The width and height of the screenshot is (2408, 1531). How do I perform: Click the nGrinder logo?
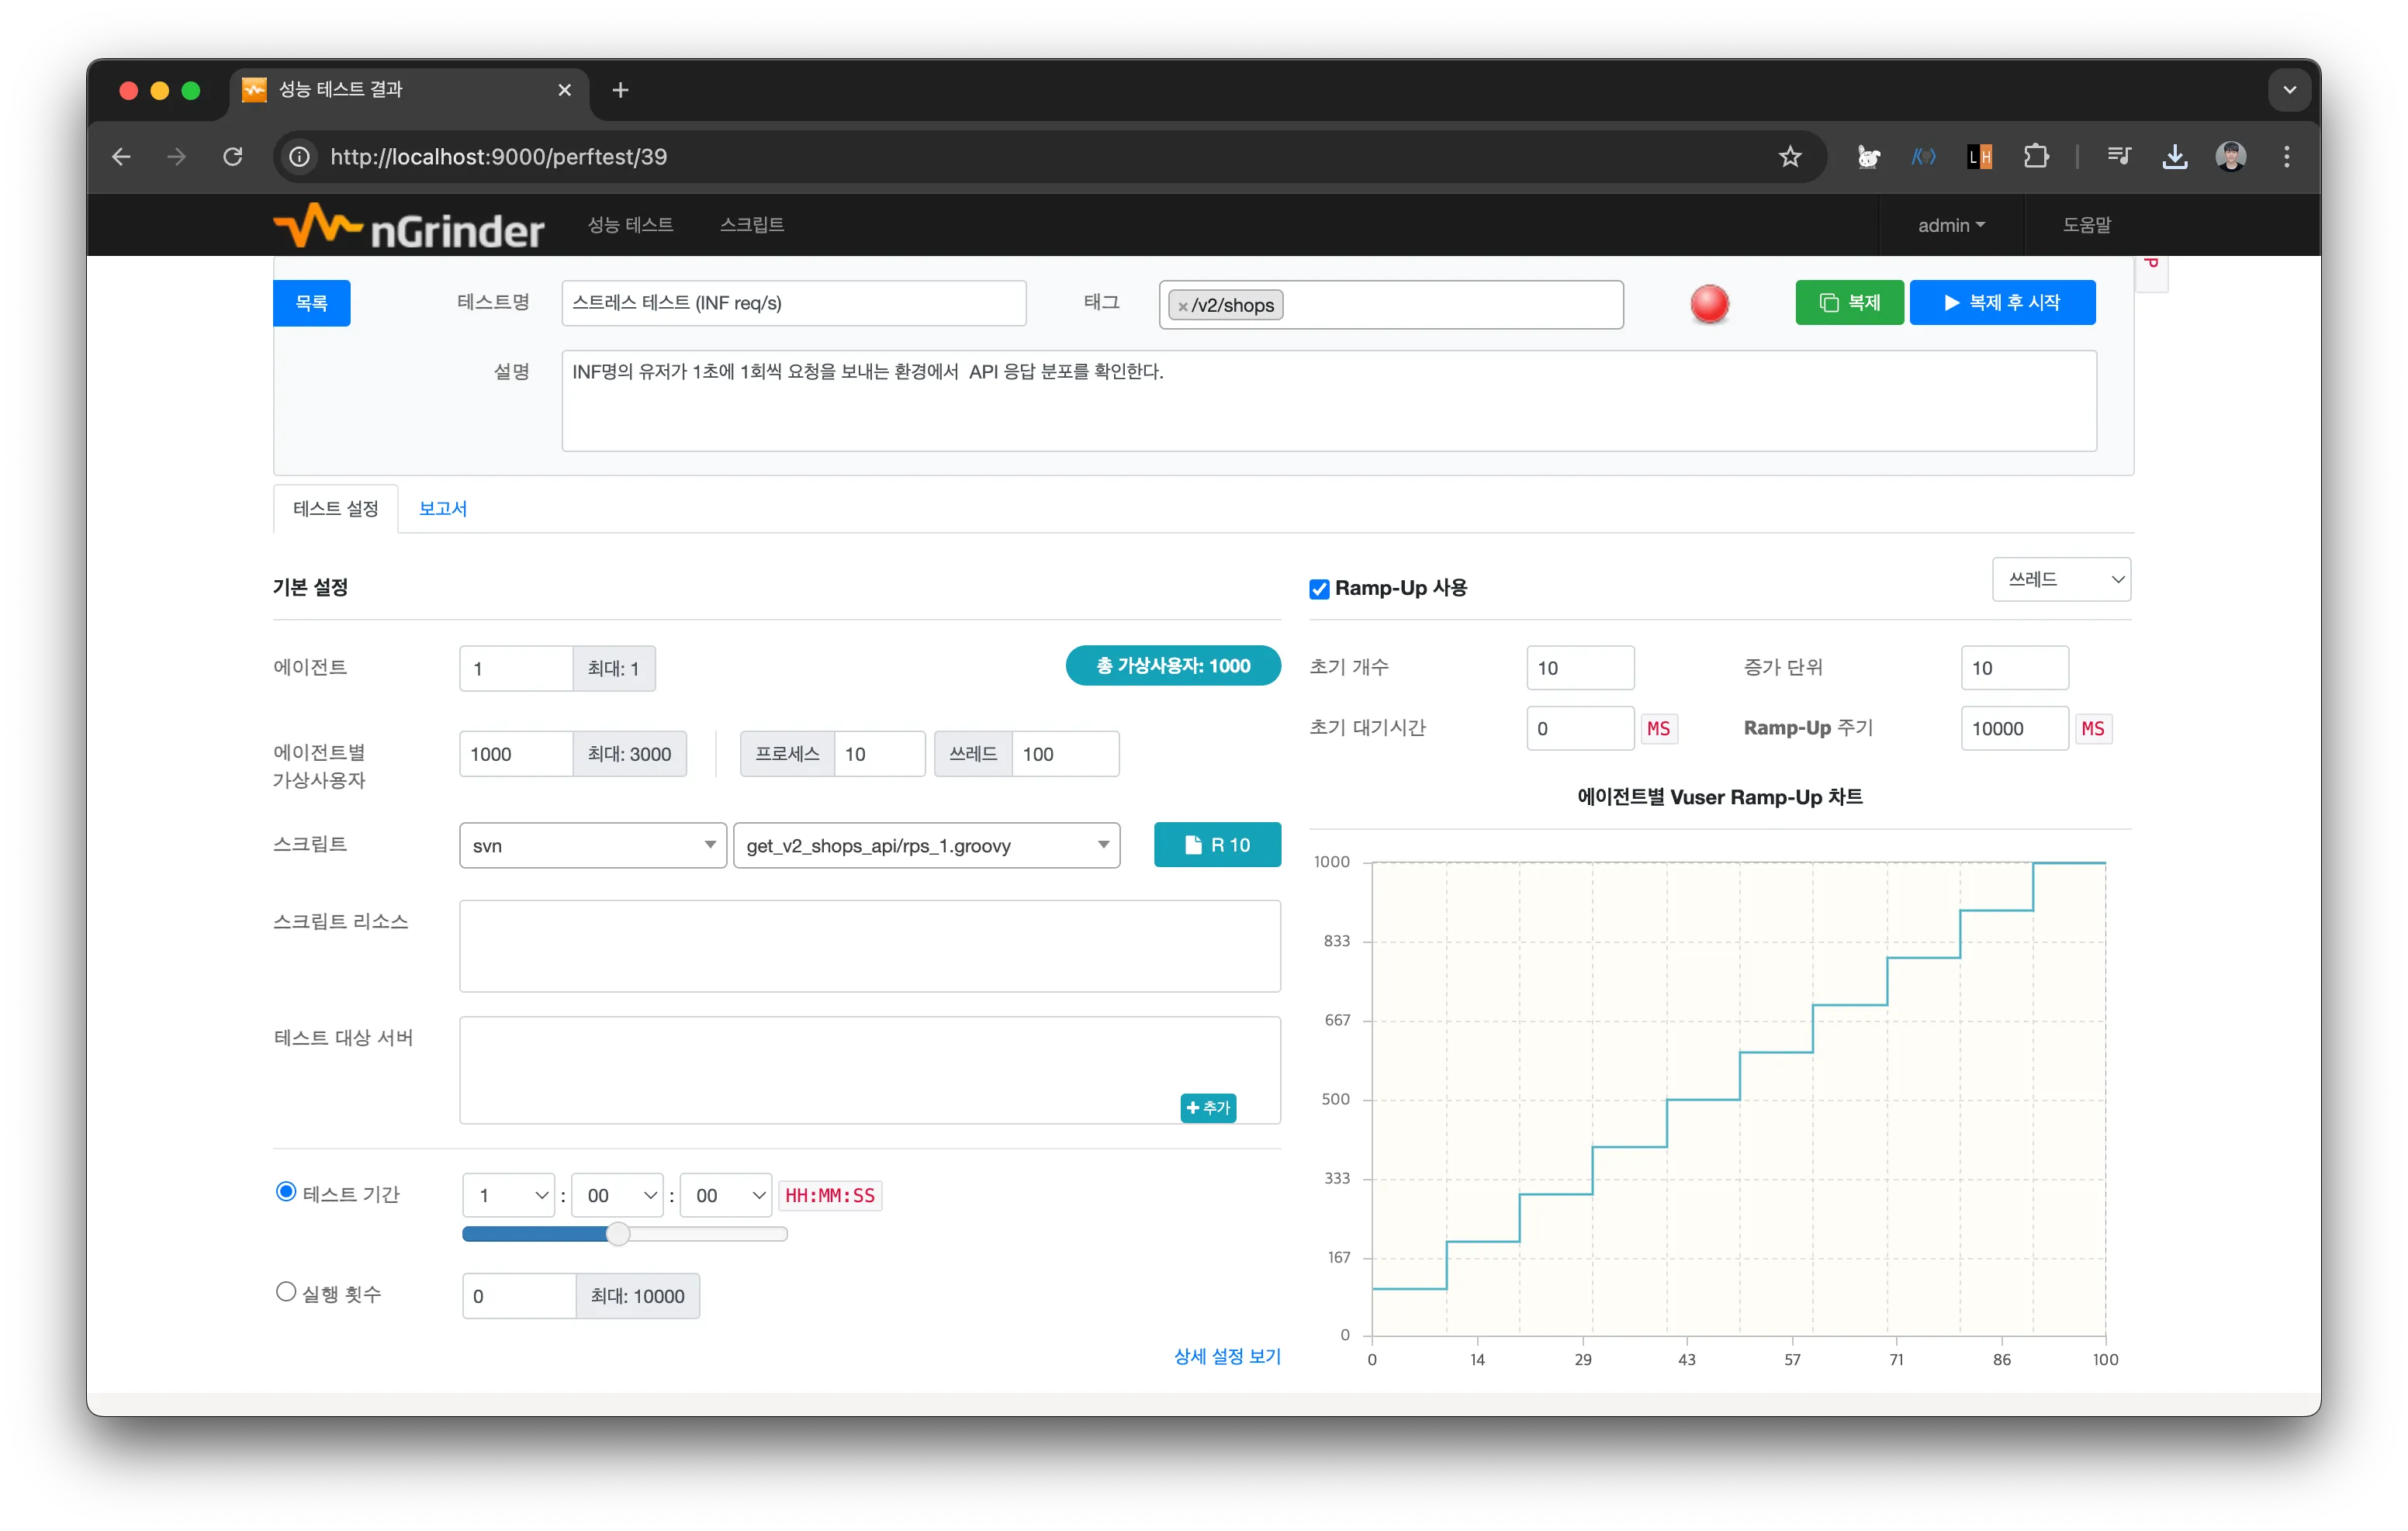pos(408,226)
